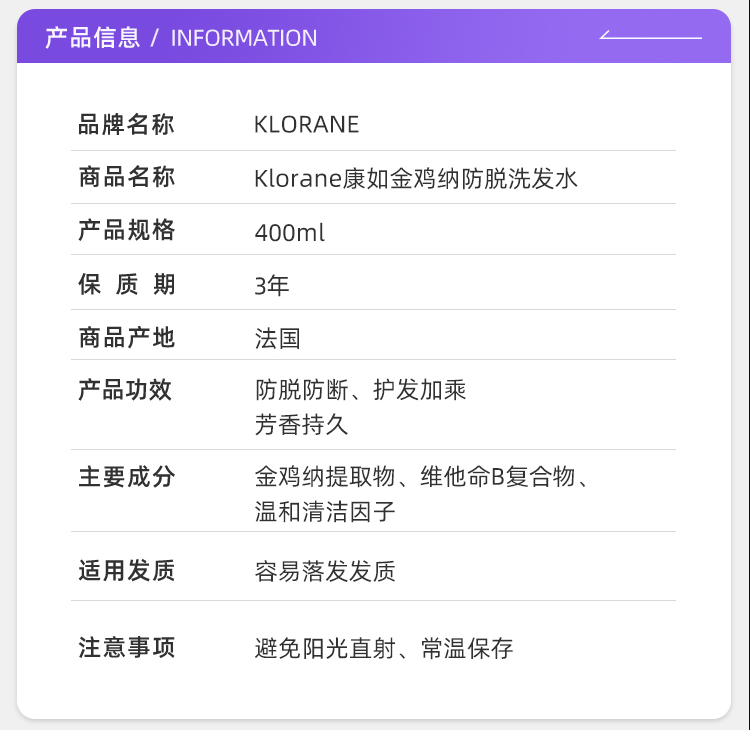
Task: Click the 芳香持久 text line
Action: pos(301,425)
